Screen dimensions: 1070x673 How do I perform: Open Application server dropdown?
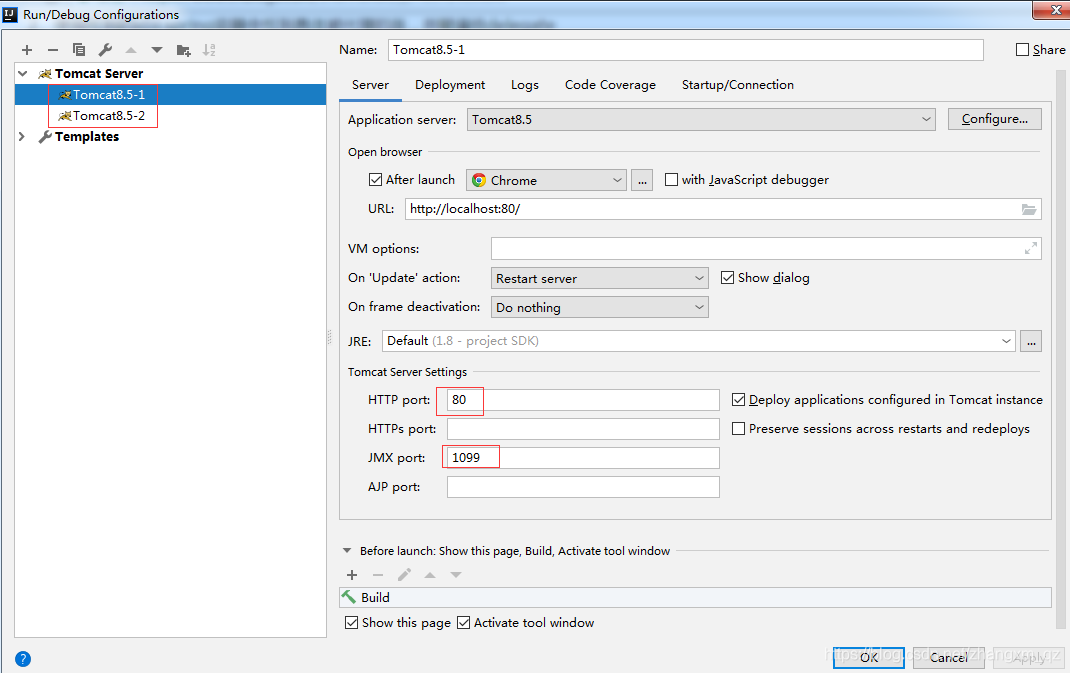tap(702, 119)
